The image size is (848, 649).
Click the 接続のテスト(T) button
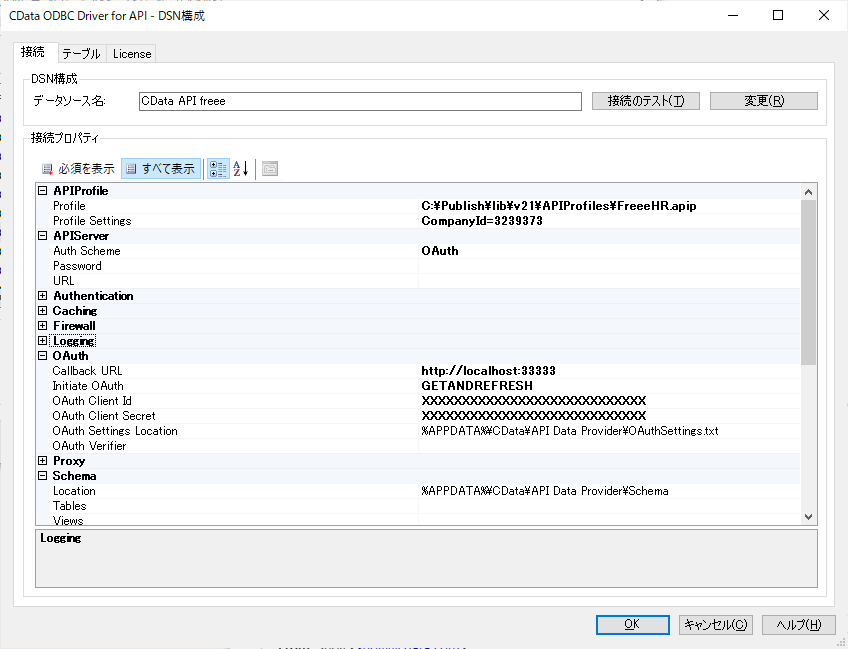[646, 101]
